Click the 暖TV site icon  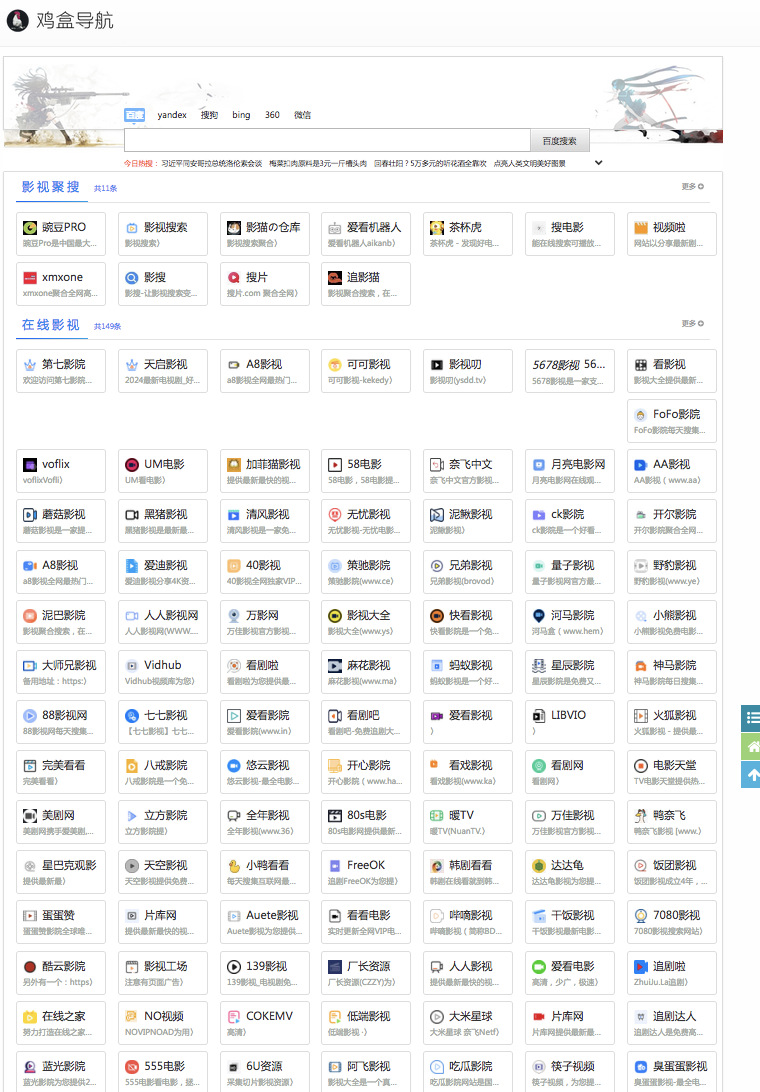click(x=437, y=816)
